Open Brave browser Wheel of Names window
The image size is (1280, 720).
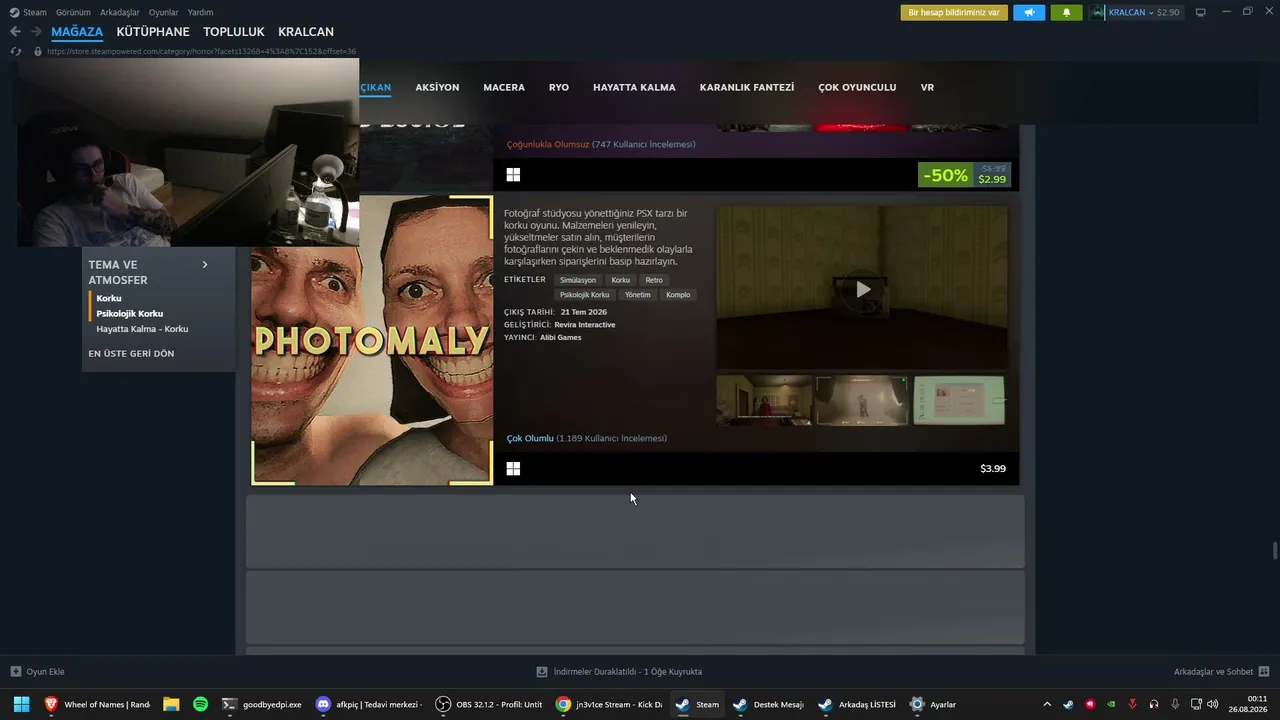pyautogui.click(x=96, y=704)
